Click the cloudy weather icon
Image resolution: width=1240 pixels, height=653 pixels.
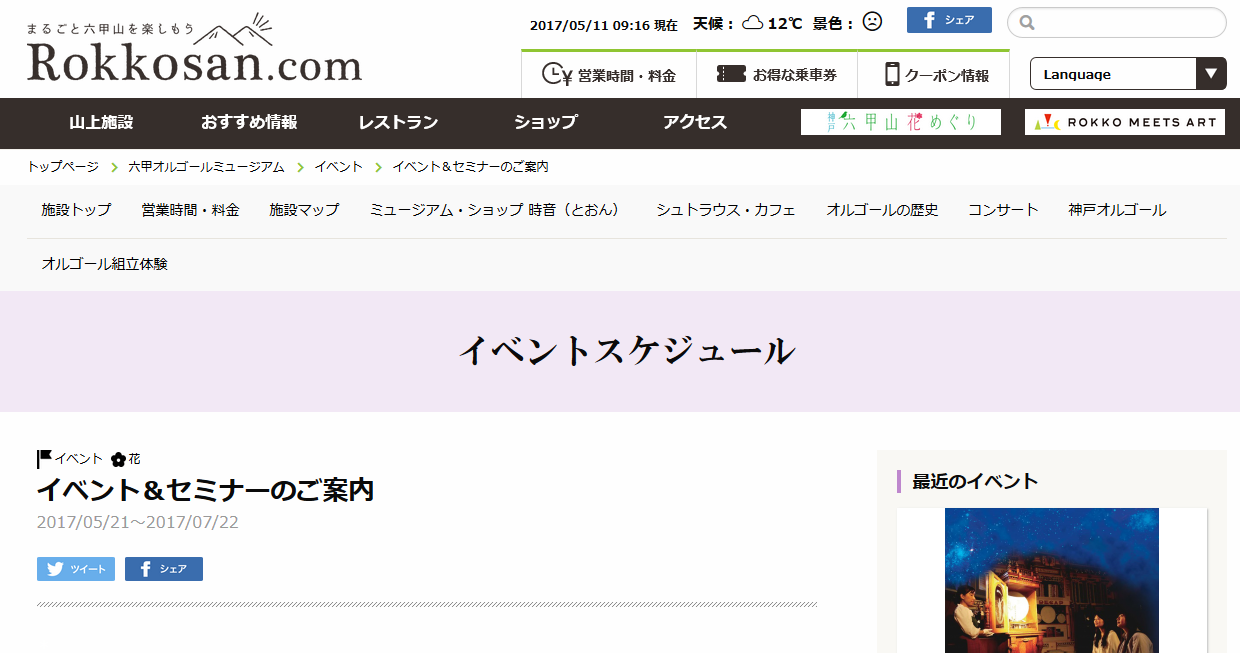tap(753, 23)
